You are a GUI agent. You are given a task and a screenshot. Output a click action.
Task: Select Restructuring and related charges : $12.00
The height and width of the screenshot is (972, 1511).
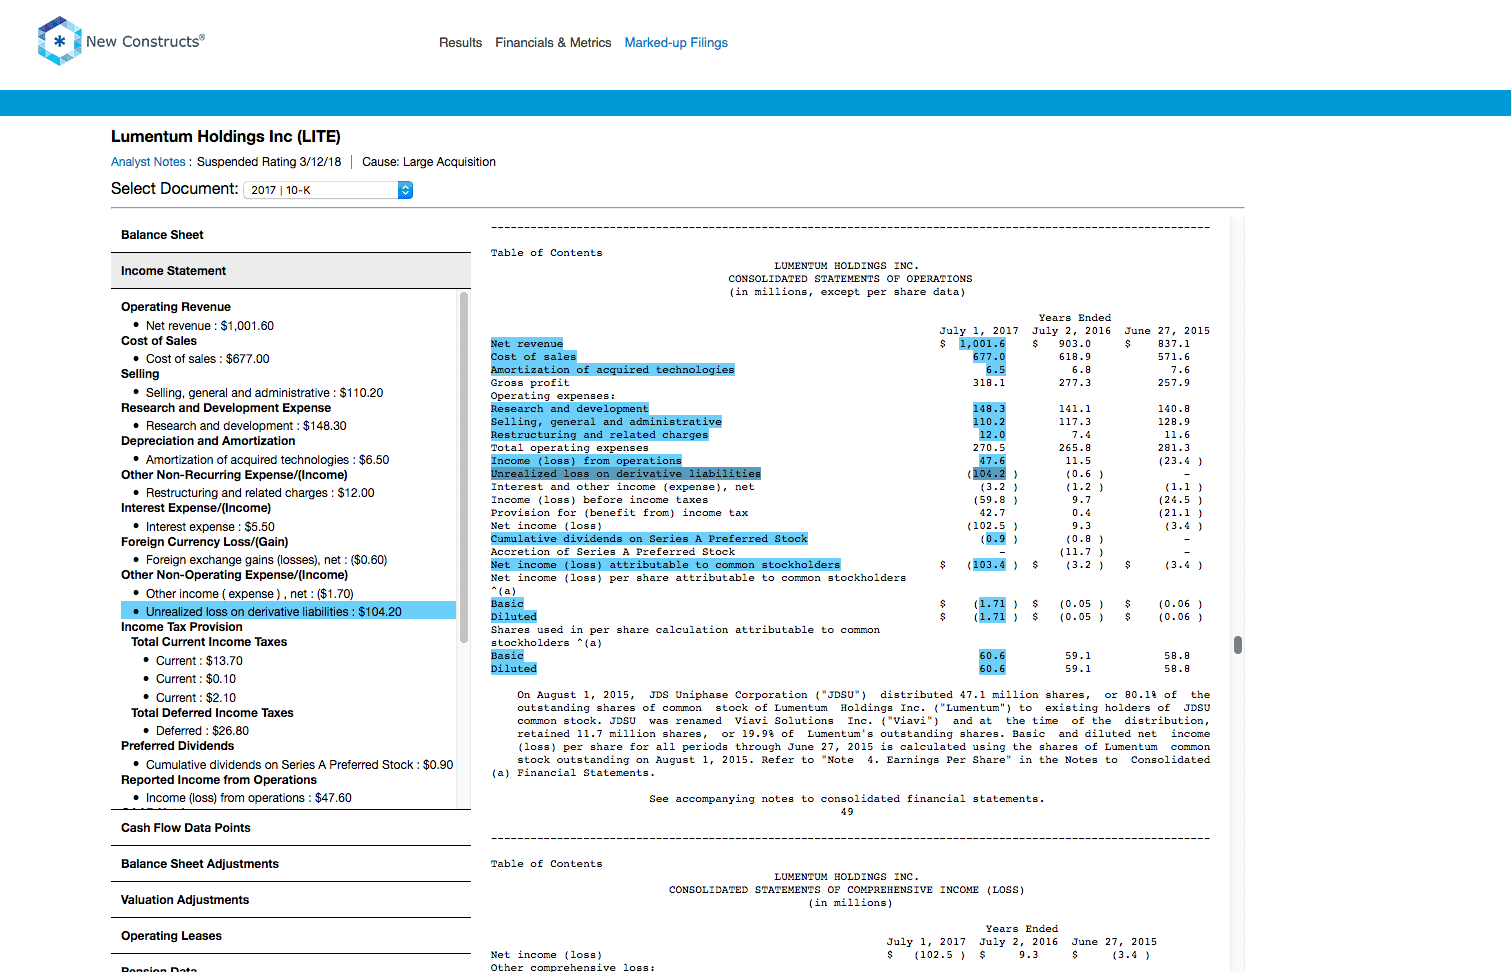coord(260,493)
